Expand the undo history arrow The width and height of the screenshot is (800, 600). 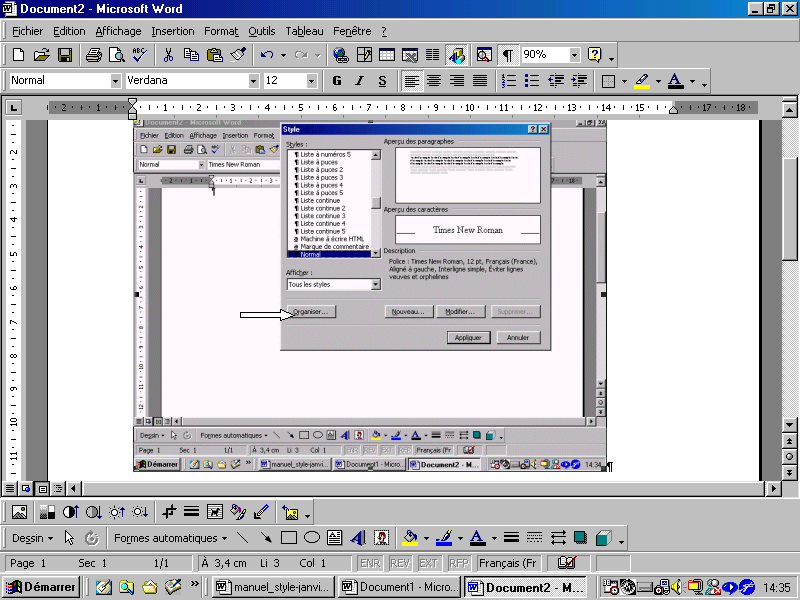pos(283,55)
